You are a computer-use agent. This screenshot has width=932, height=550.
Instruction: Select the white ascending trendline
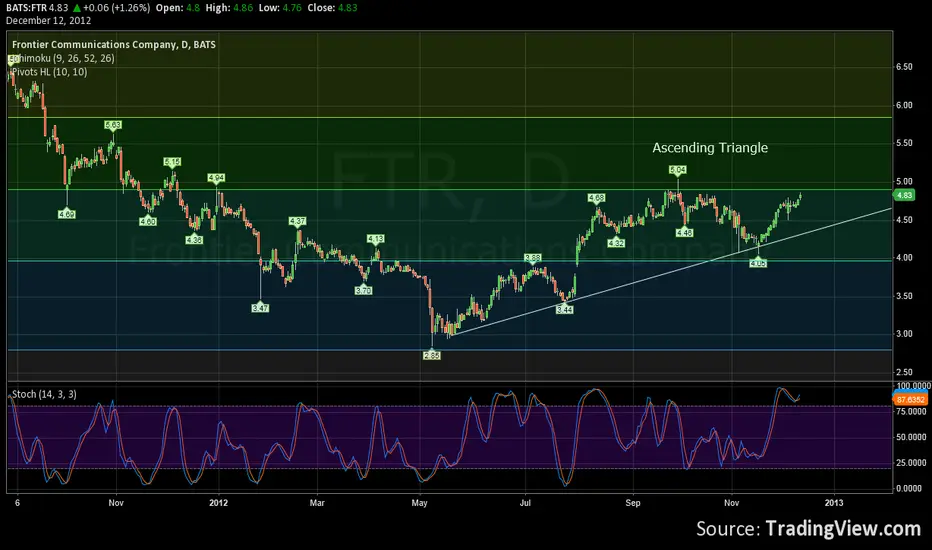tap(672, 273)
